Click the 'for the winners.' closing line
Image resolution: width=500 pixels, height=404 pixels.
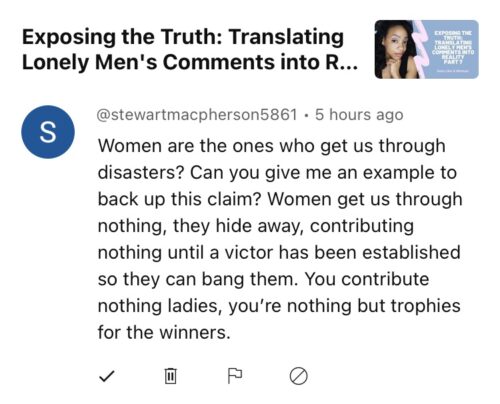point(164,332)
